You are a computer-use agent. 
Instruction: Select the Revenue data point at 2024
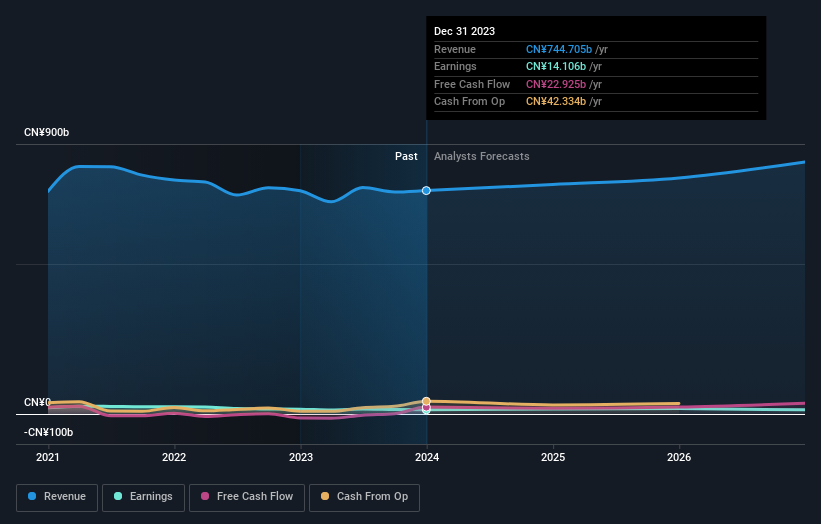click(x=426, y=191)
